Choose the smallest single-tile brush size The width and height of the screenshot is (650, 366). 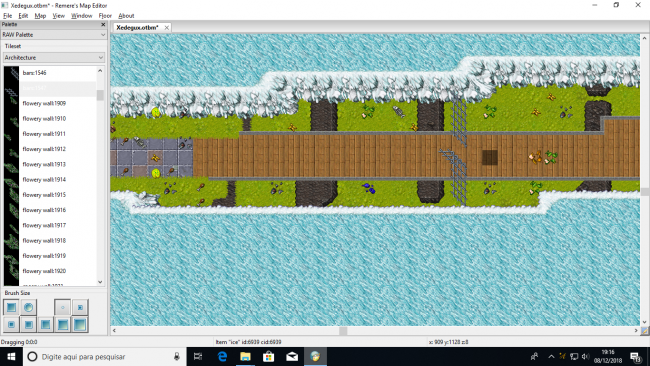[x=63, y=307]
